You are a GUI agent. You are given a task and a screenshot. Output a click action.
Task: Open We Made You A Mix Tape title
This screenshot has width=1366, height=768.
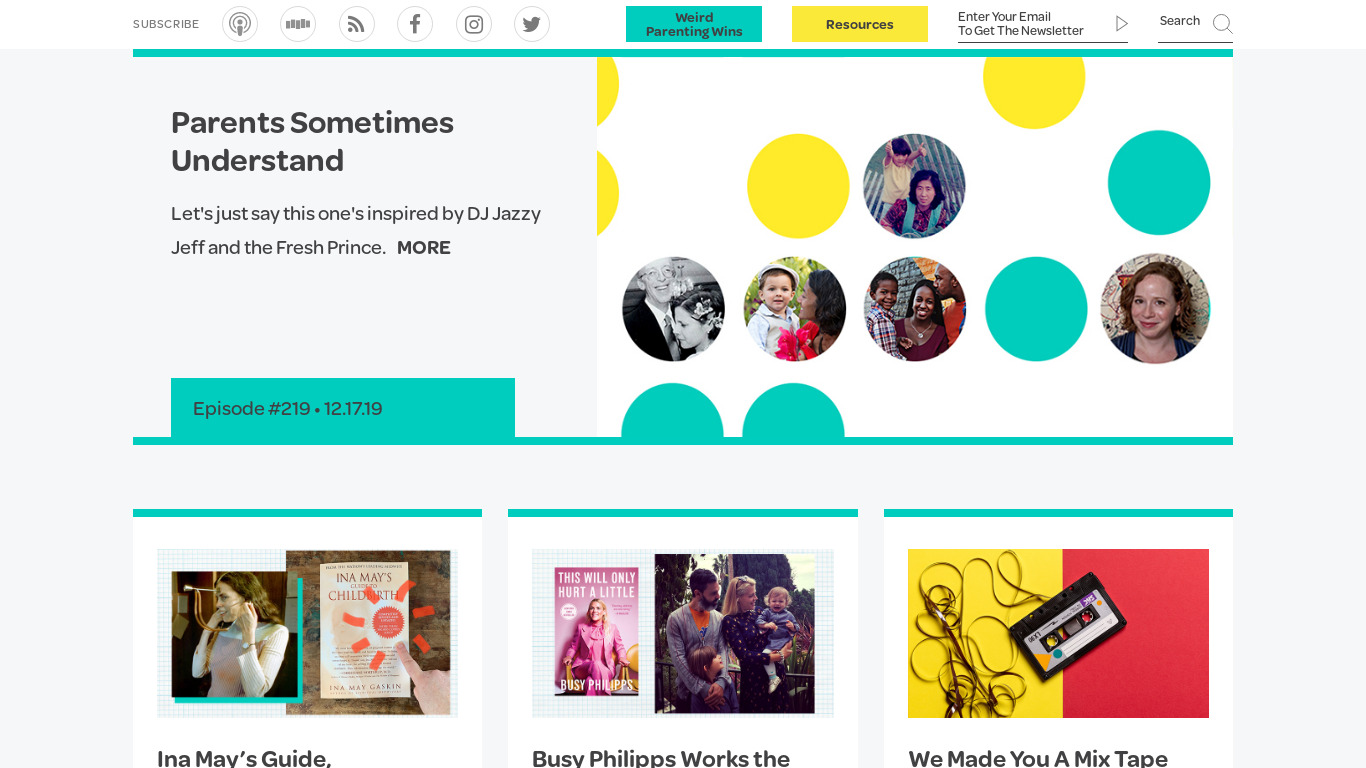coord(1038,758)
